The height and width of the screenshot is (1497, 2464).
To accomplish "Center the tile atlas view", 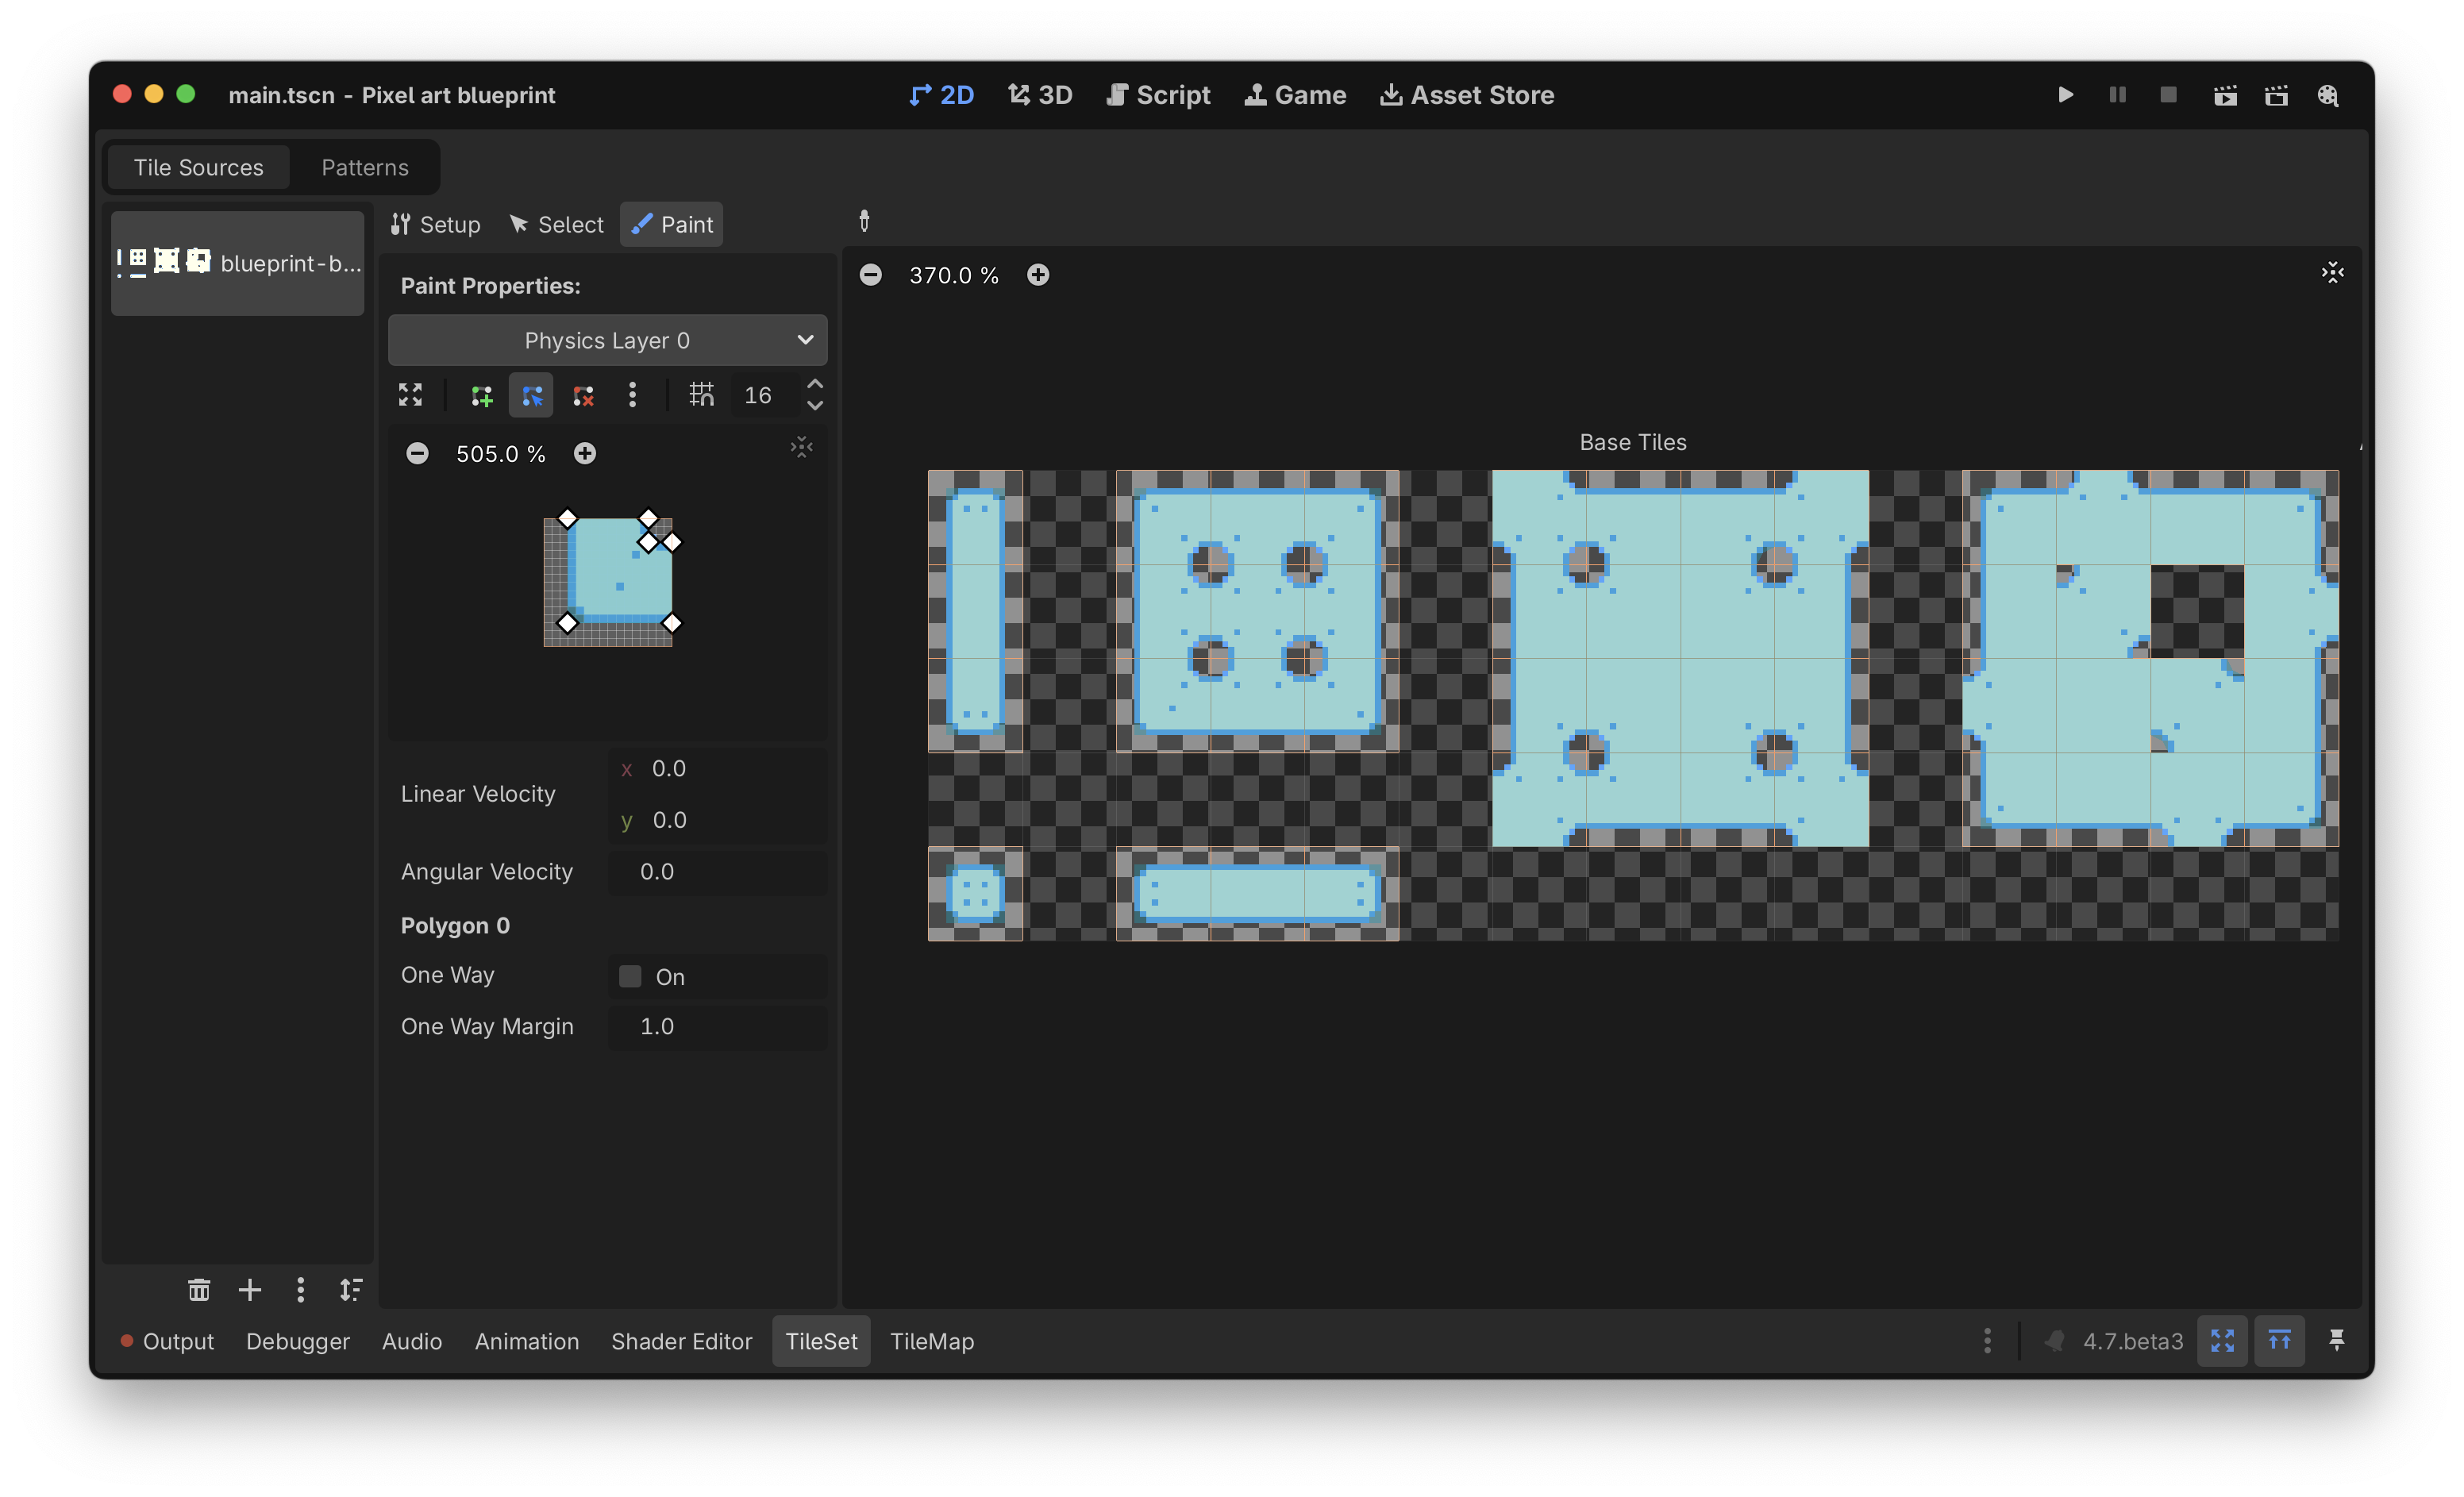I will [x=2332, y=273].
